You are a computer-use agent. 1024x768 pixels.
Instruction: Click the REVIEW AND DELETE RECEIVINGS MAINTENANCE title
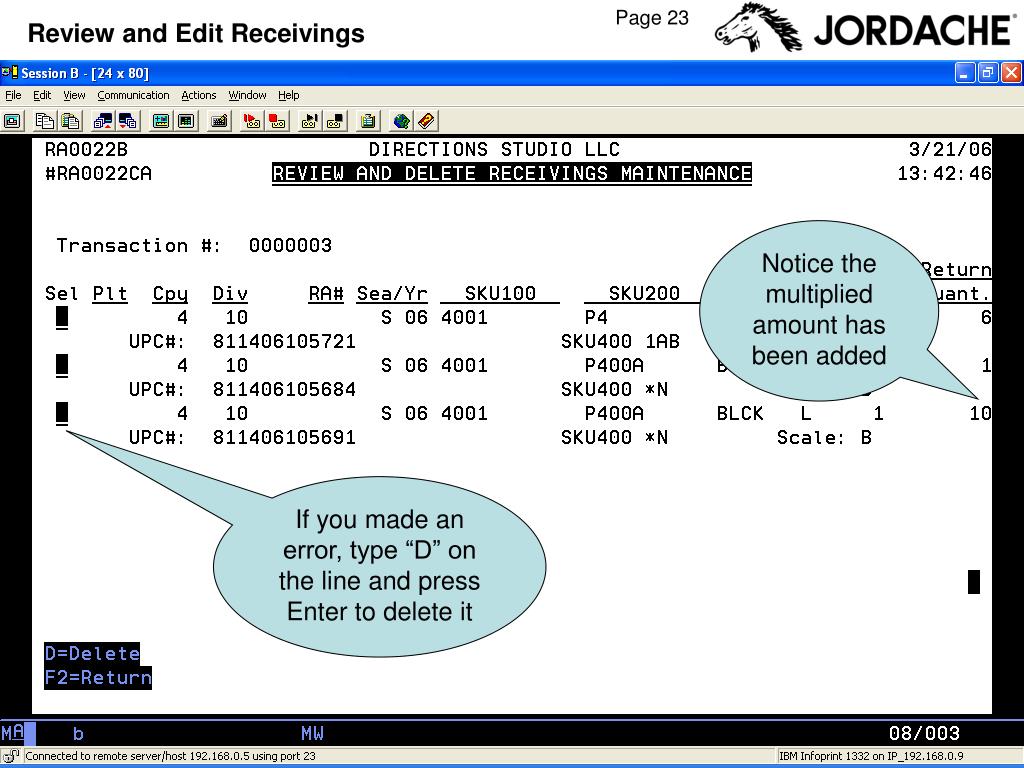(x=512, y=174)
